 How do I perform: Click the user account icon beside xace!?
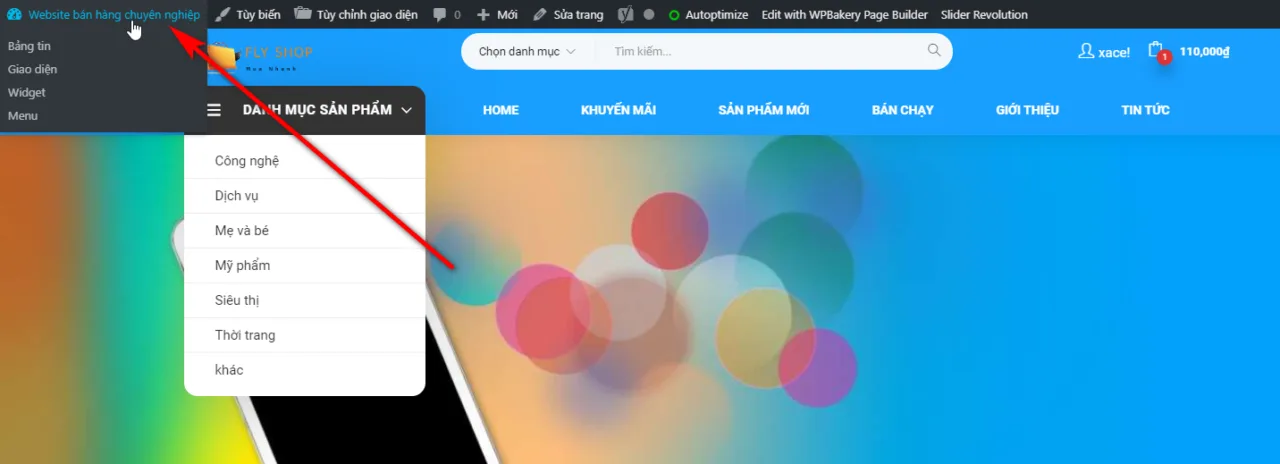(x=1086, y=51)
